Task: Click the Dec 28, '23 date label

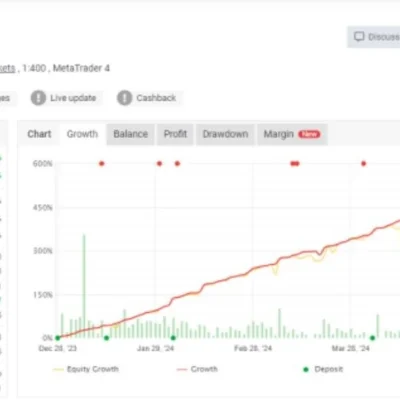Action: 58,349
